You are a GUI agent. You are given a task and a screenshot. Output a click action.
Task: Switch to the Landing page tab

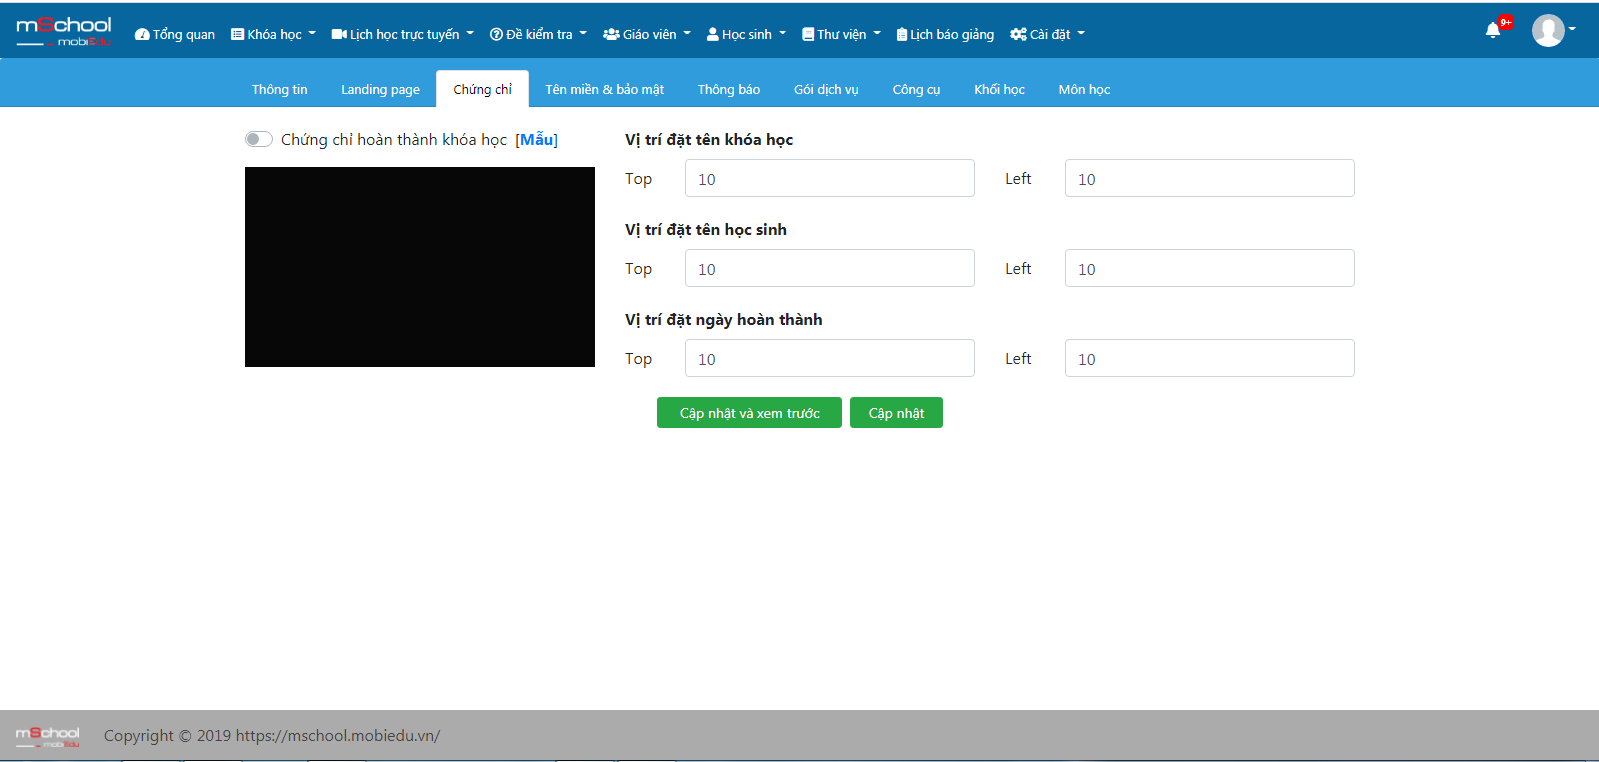coord(381,89)
